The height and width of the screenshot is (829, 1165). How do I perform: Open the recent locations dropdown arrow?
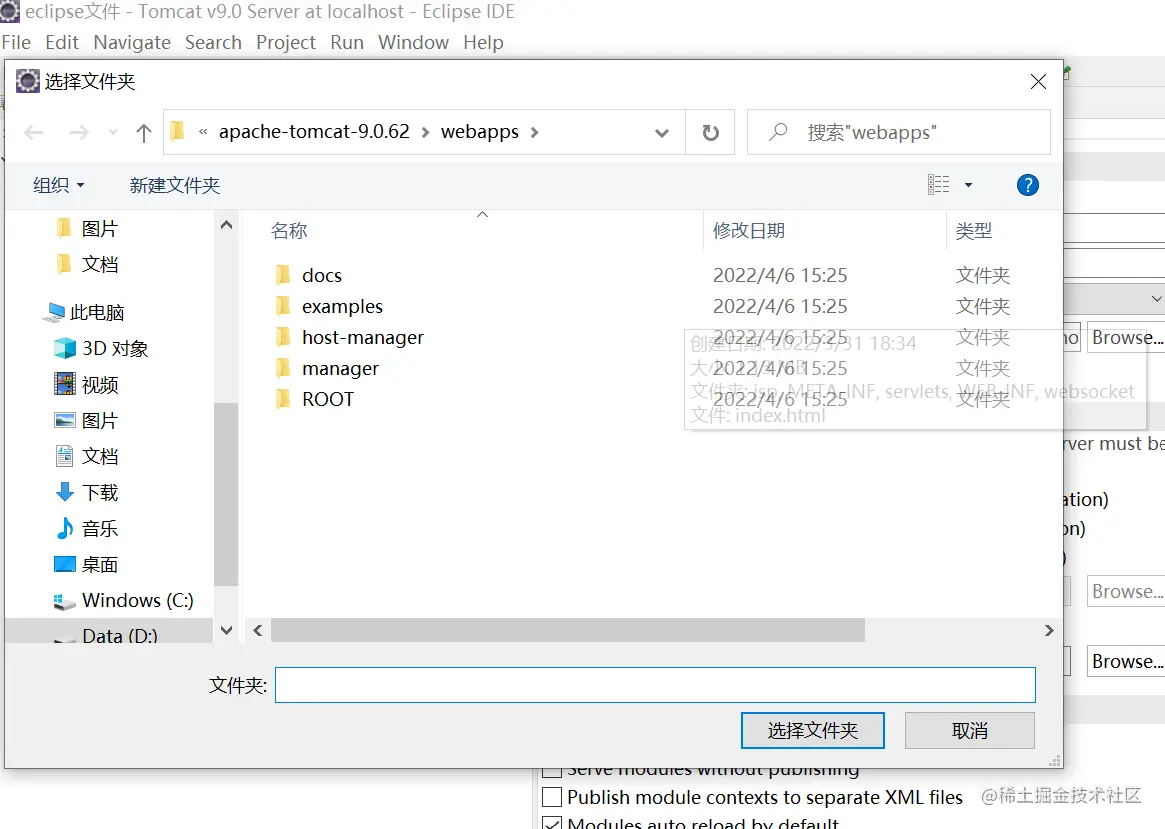[113, 133]
